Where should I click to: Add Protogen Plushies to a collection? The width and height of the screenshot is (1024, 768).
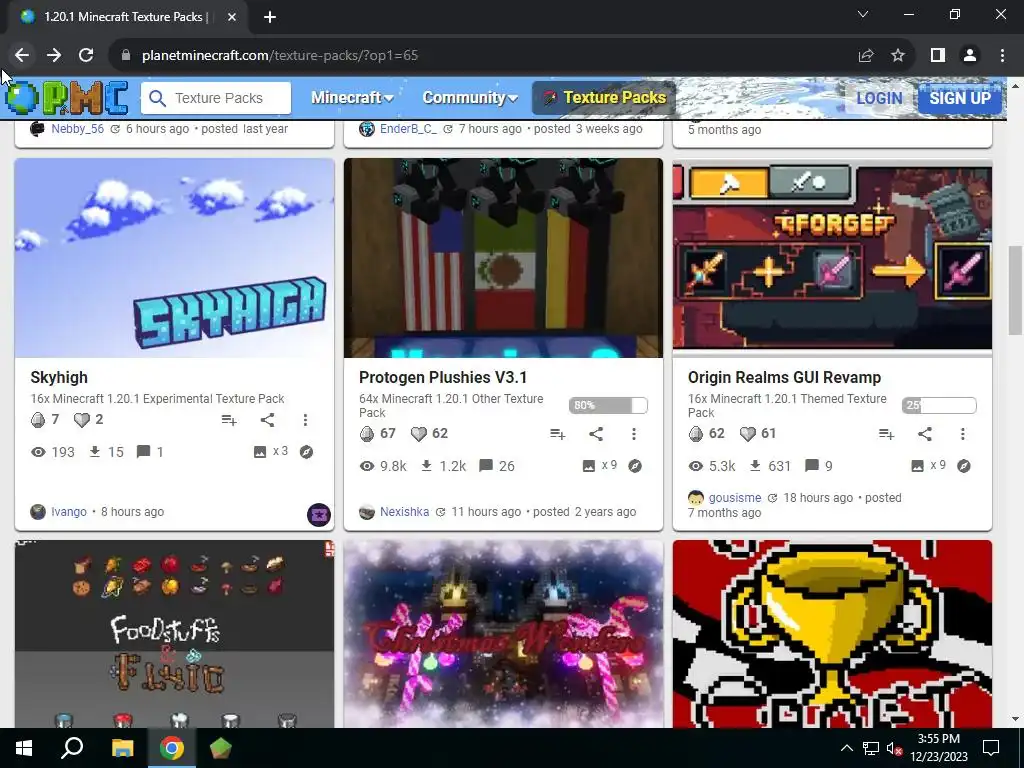pyautogui.click(x=557, y=434)
